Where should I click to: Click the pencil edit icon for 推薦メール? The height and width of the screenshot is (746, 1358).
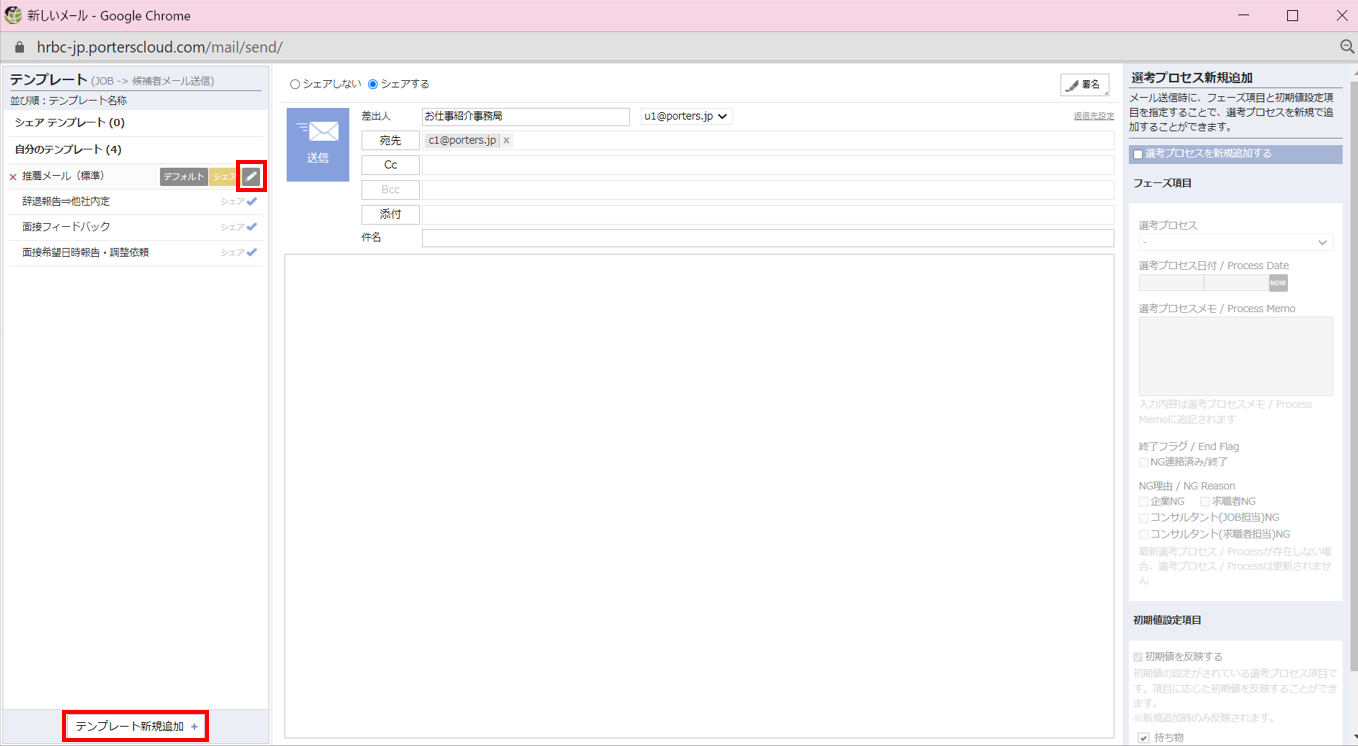click(251, 177)
